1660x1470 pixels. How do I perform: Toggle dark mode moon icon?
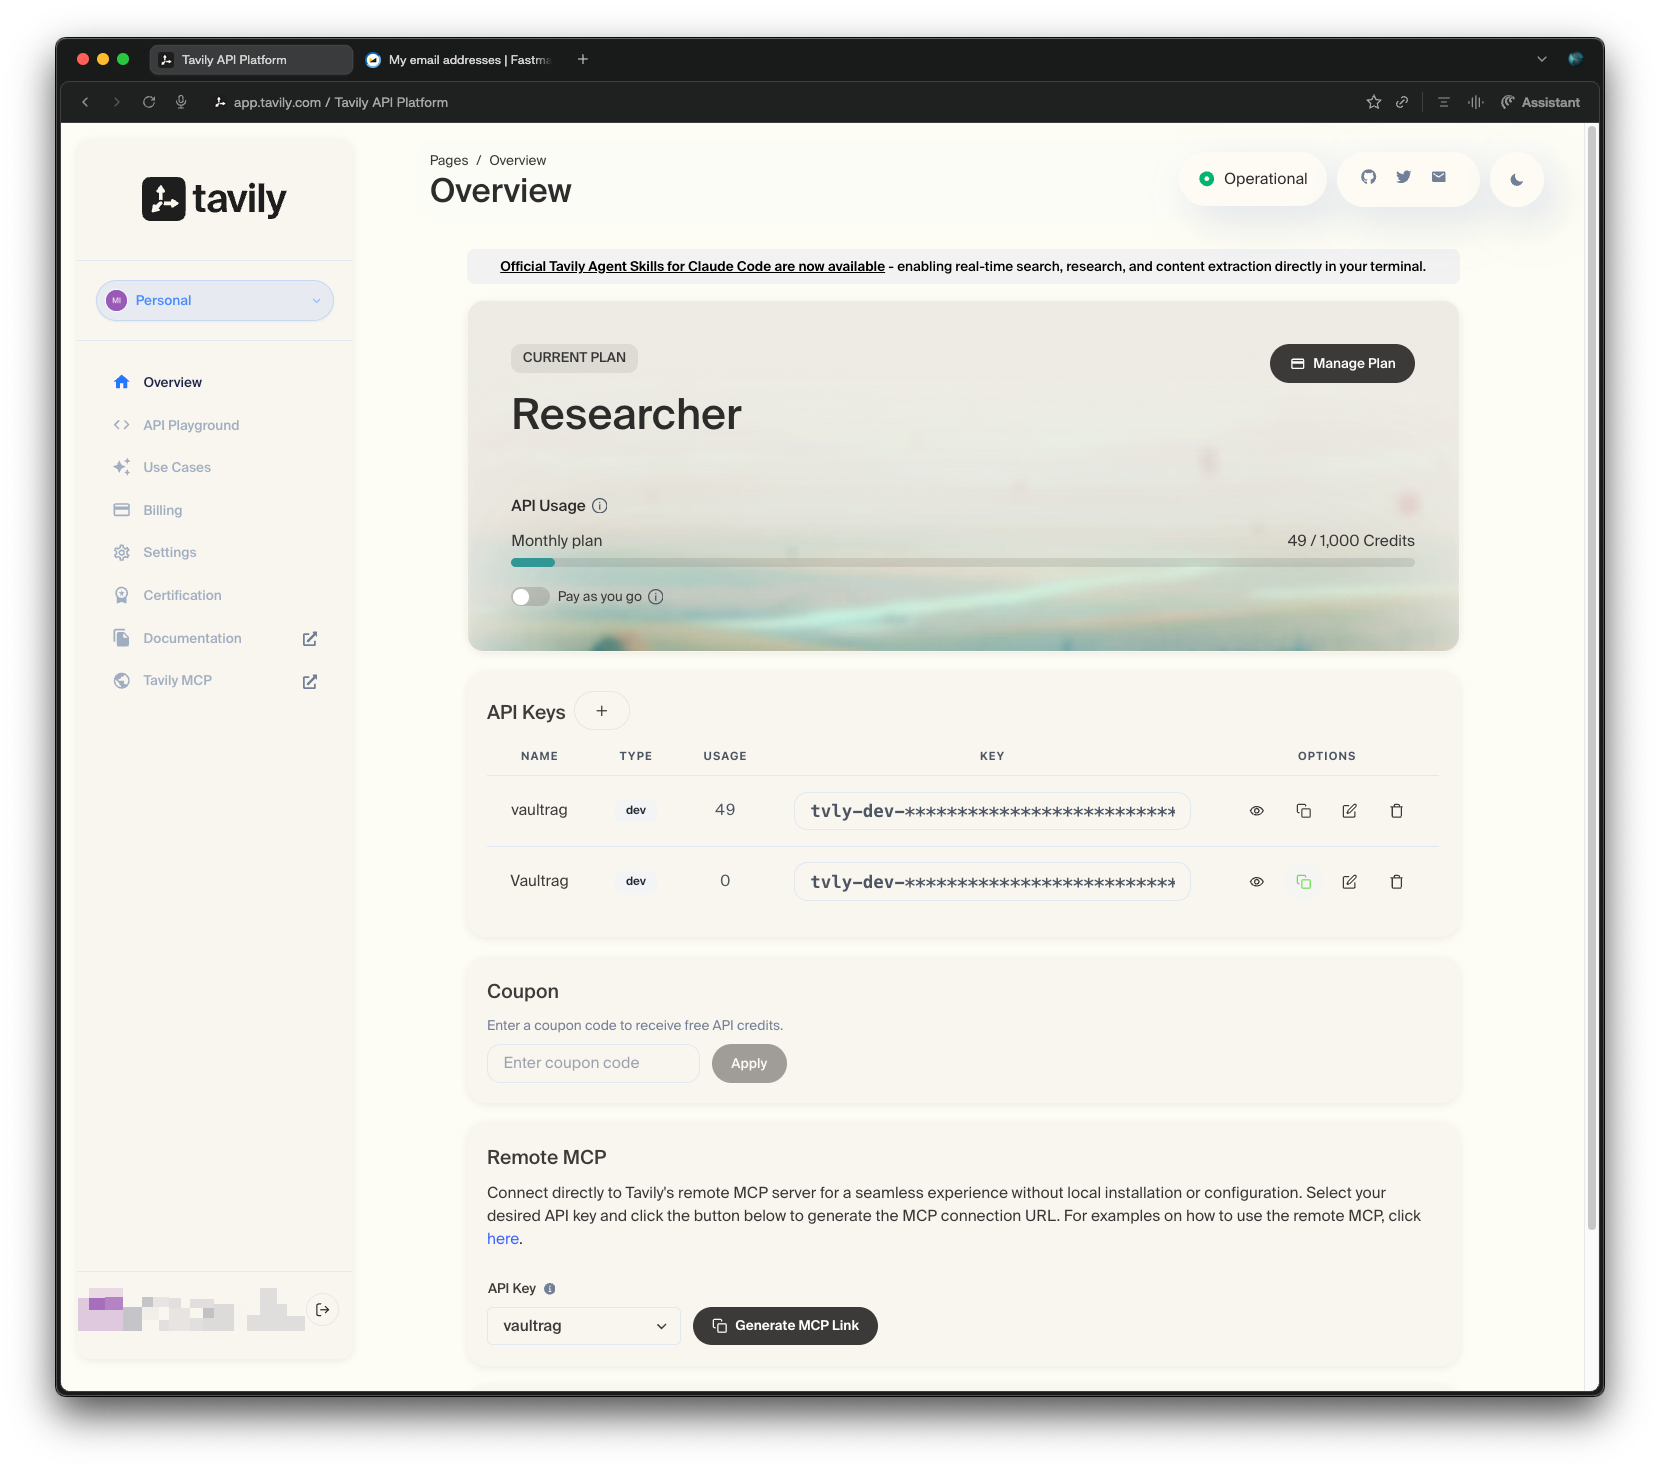1516,180
